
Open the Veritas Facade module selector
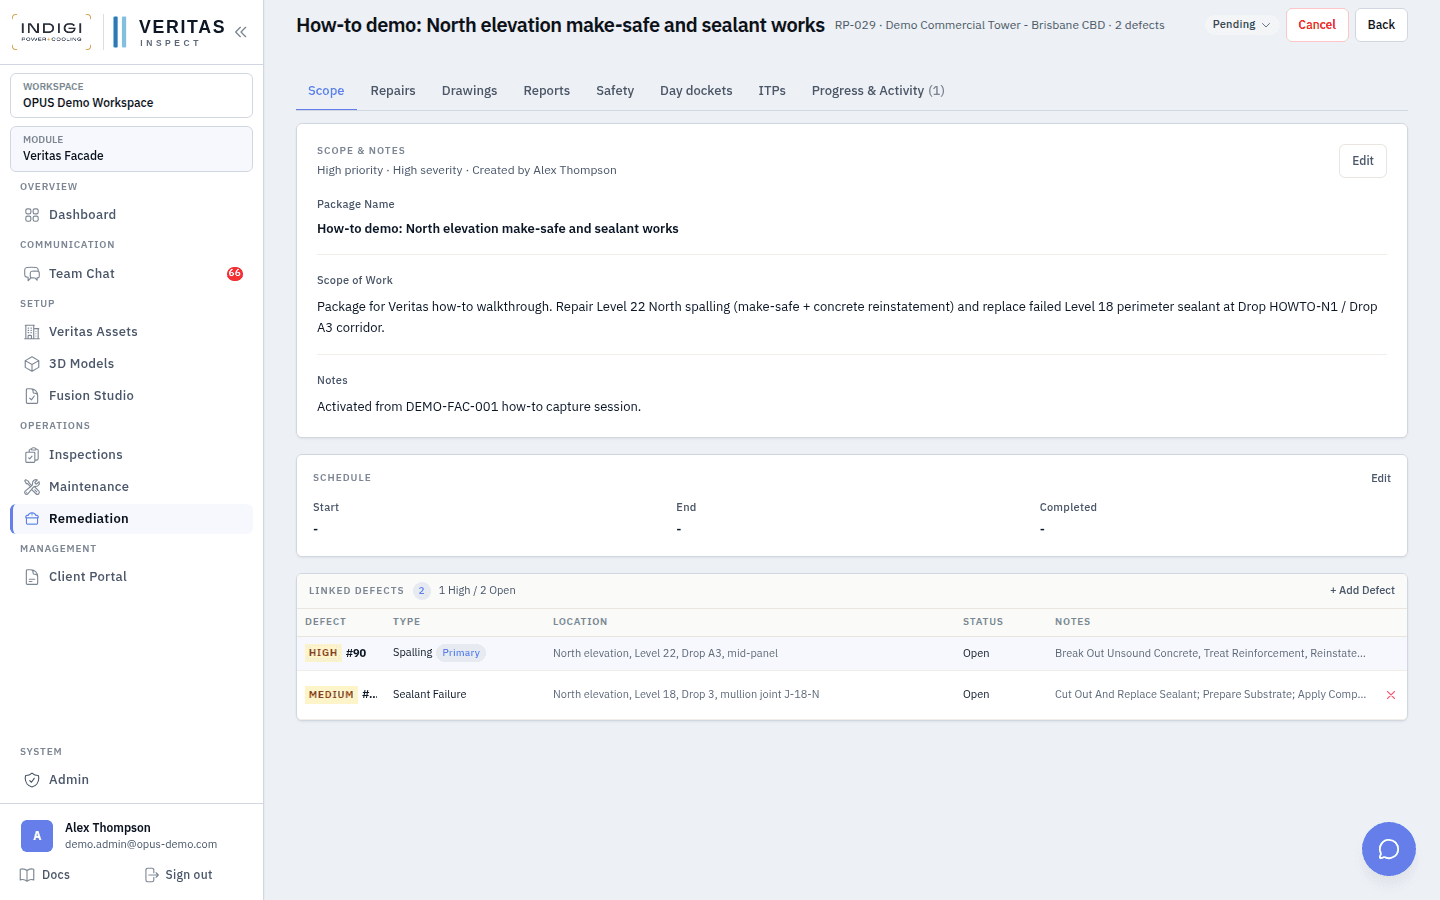[x=131, y=148]
